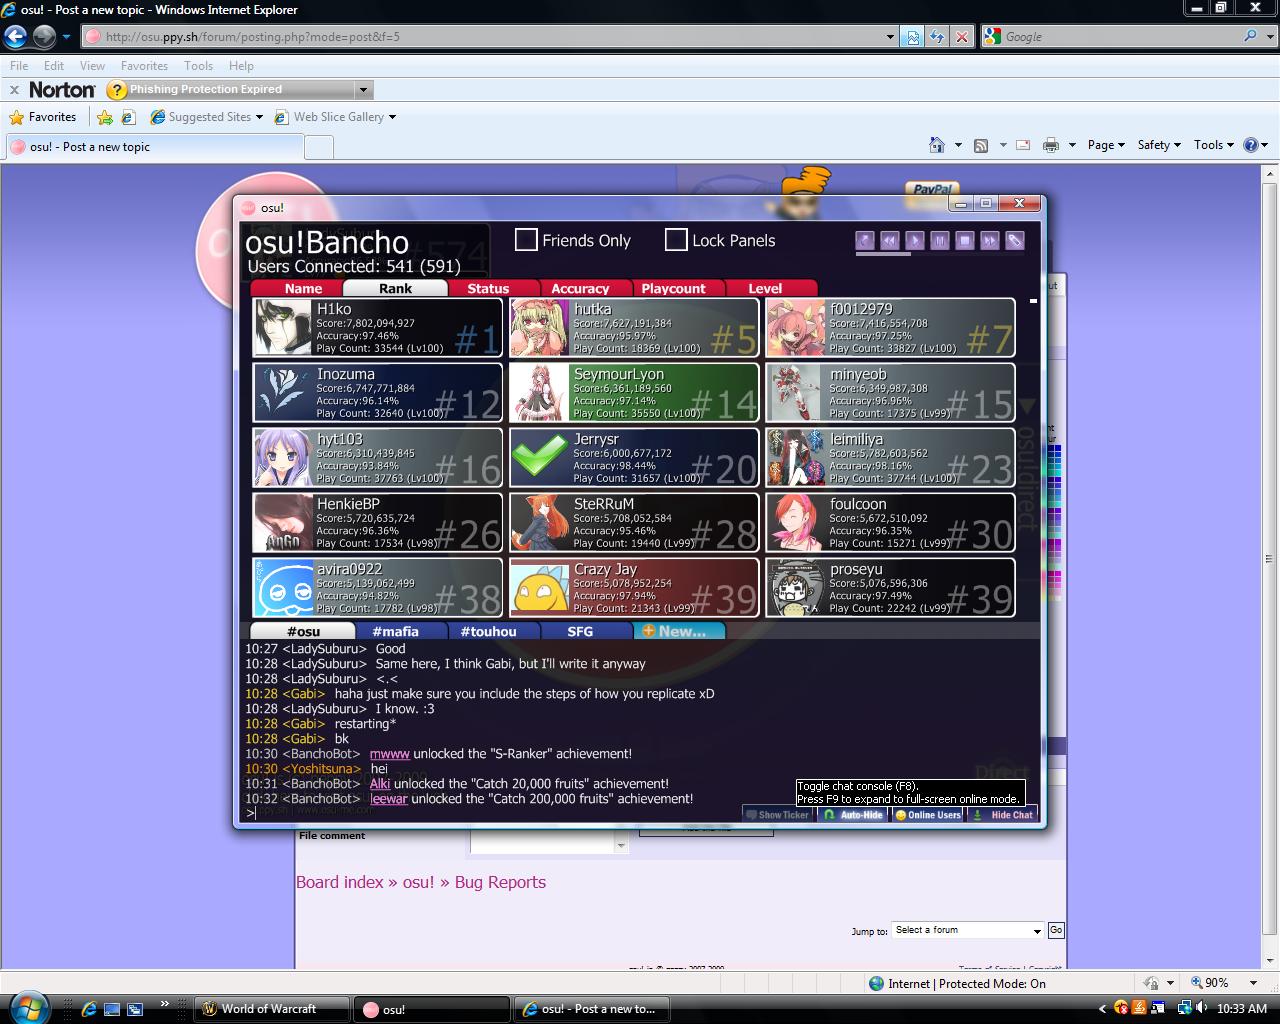Image resolution: width=1280 pixels, height=1024 pixels.
Task: Open the SFG chat tab
Action: [580, 631]
